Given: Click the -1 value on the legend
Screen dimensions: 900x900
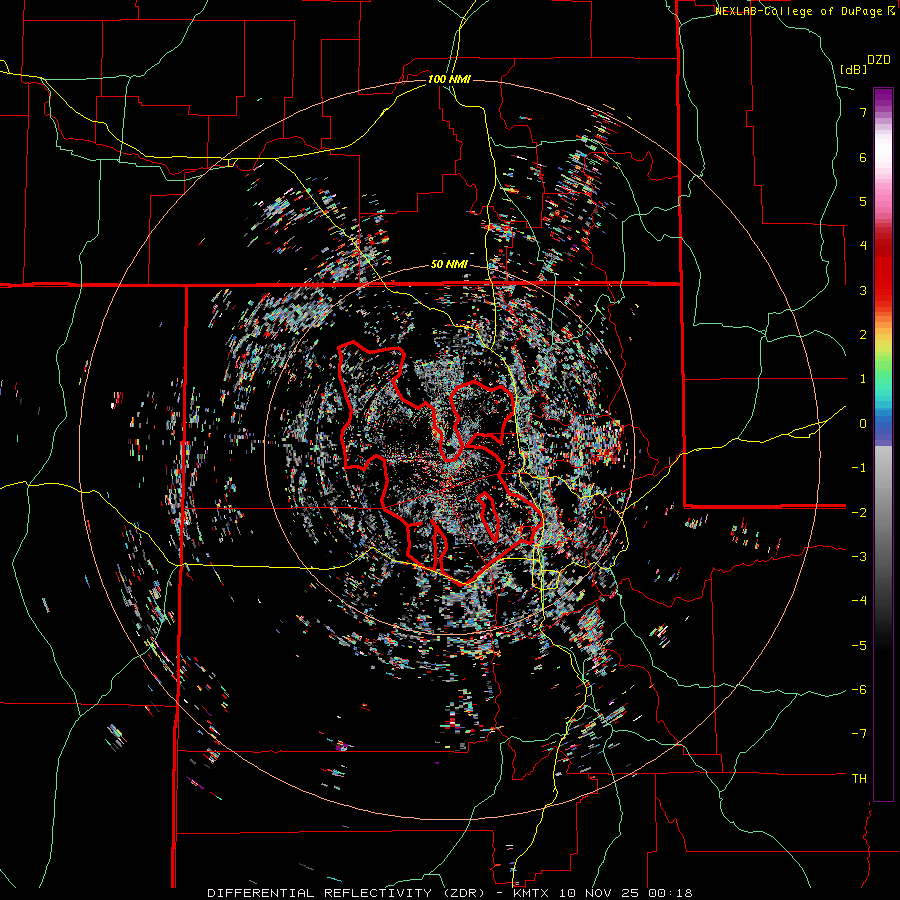Looking at the screenshot, I should tap(859, 468).
